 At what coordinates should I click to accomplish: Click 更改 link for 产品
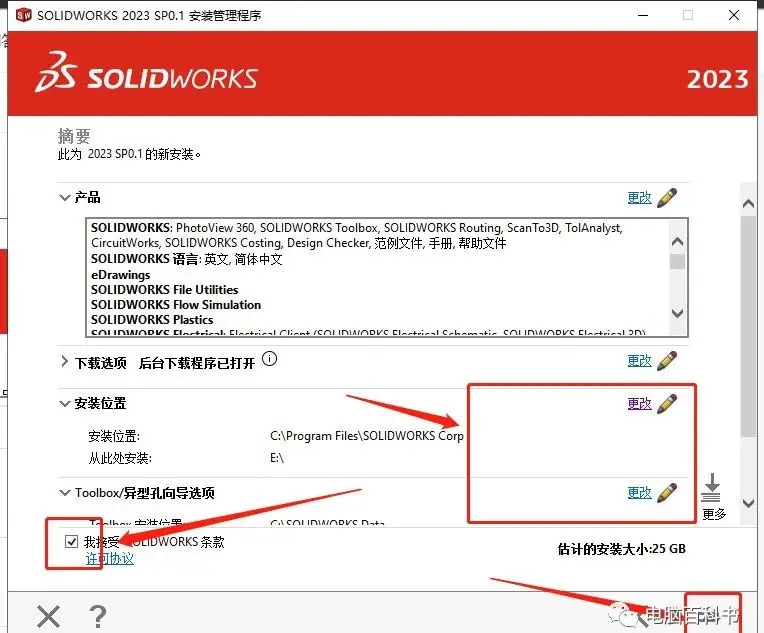(x=639, y=198)
